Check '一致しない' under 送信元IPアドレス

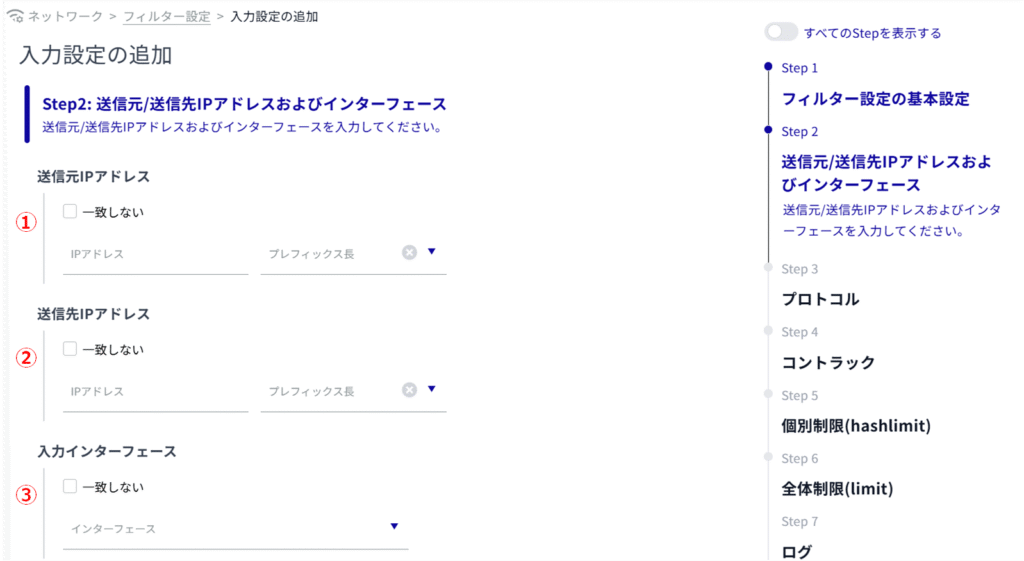tap(70, 212)
